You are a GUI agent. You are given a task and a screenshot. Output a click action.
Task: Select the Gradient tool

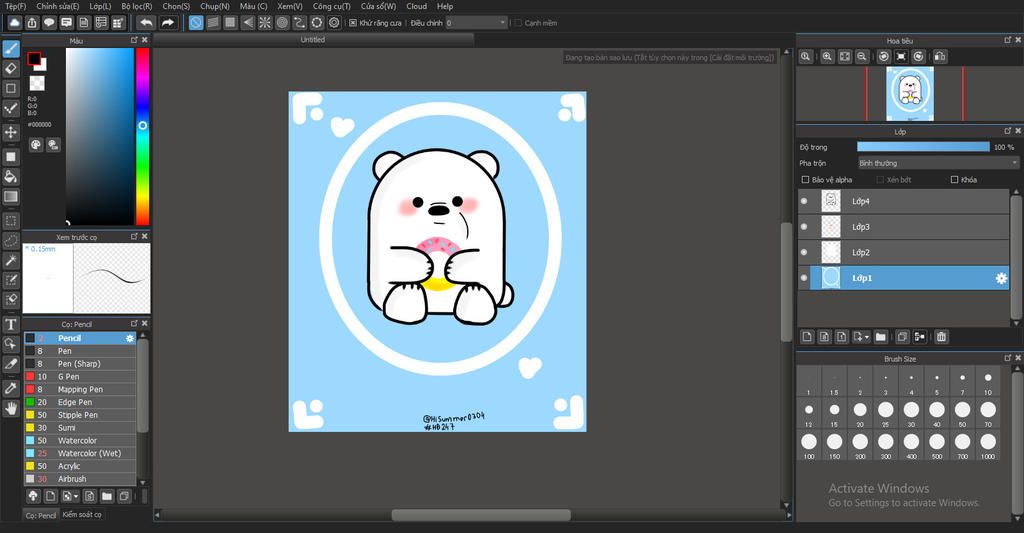coord(11,196)
